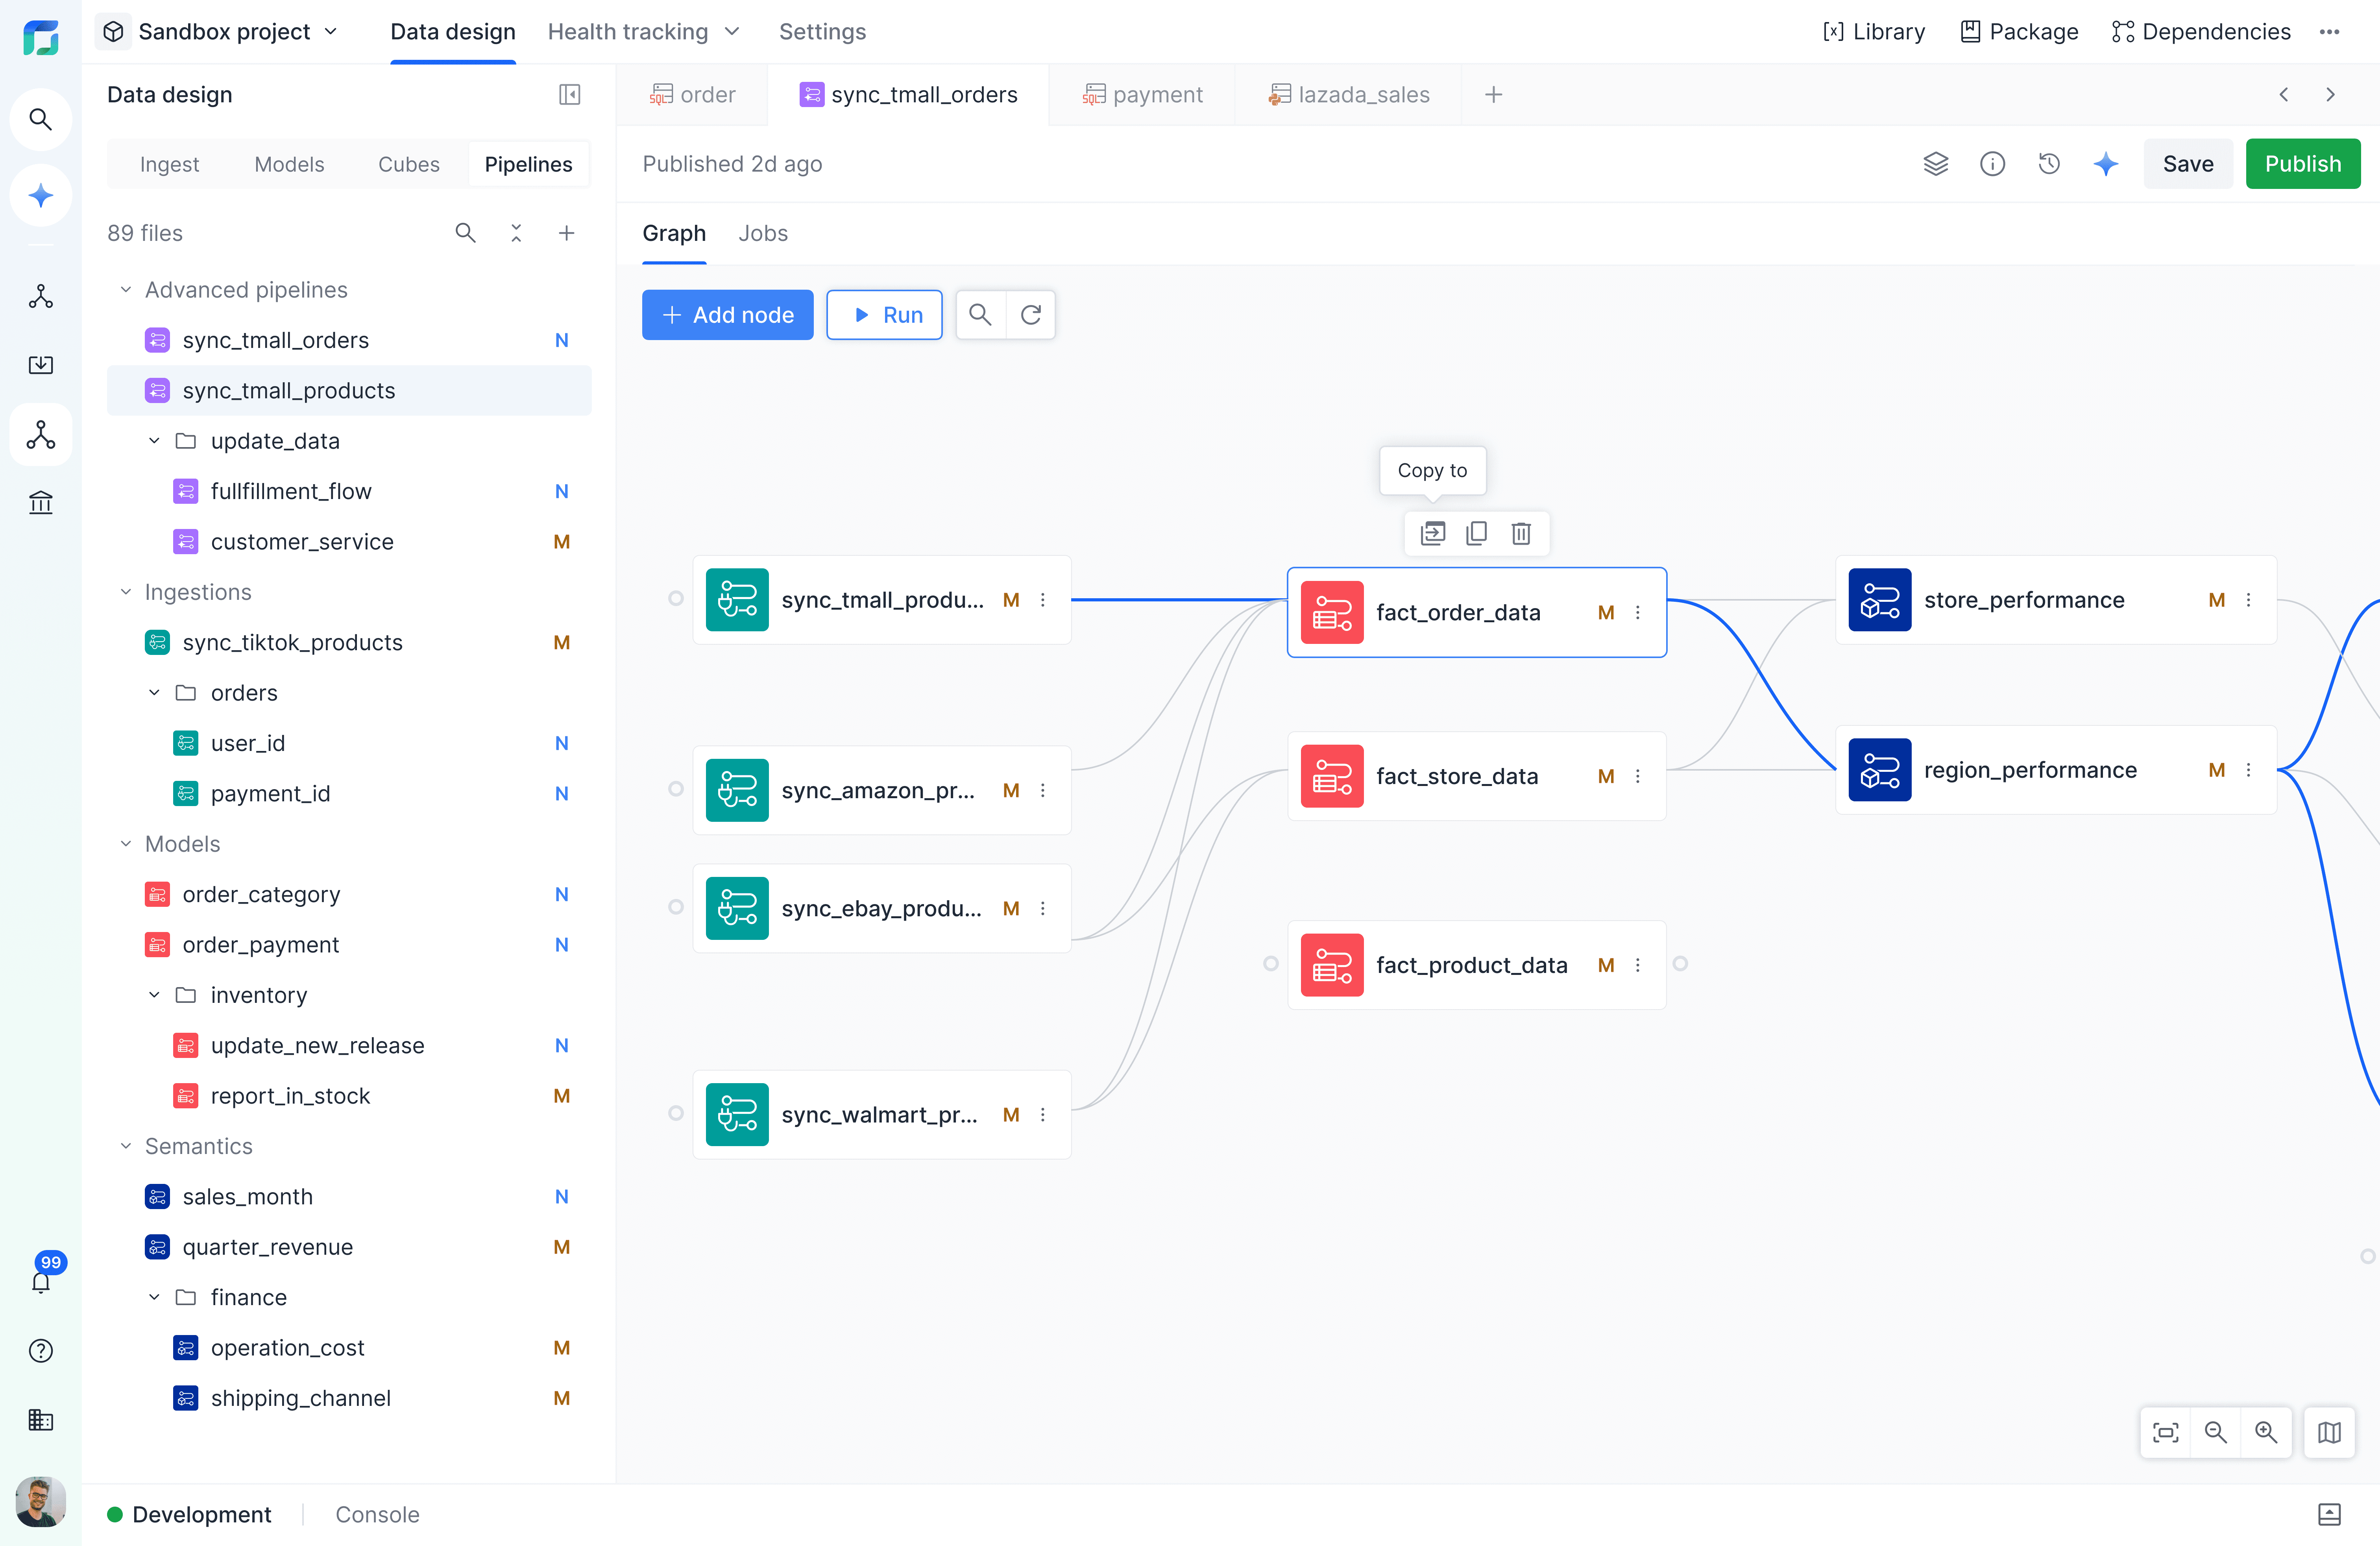Toggle the minimap in the bottom-right corner
The height and width of the screenshot is (1546, 2380).
(2329, 1432)
